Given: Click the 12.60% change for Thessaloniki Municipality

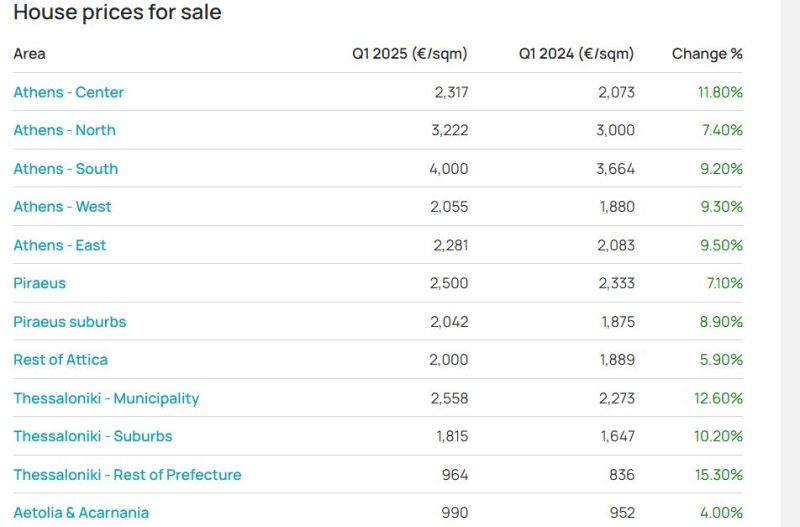Looking at the screenshot, I should click(x=718, y=398).
